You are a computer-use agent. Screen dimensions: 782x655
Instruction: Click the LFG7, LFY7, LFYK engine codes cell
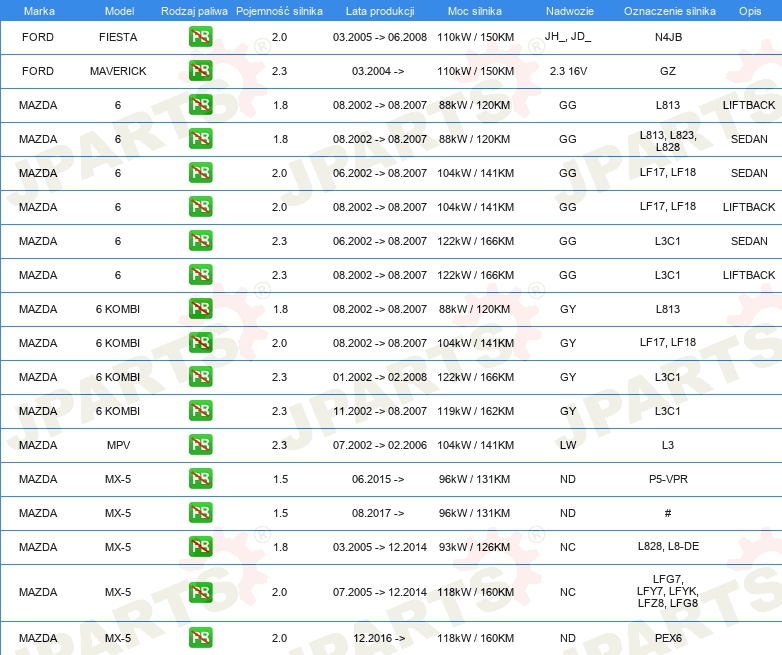coord(668,591)
